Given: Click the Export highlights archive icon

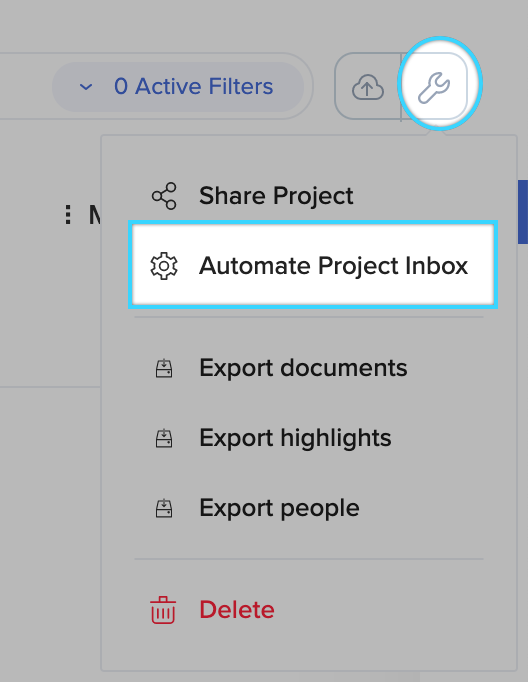Looking at the screenshot, I should point(164,438).
